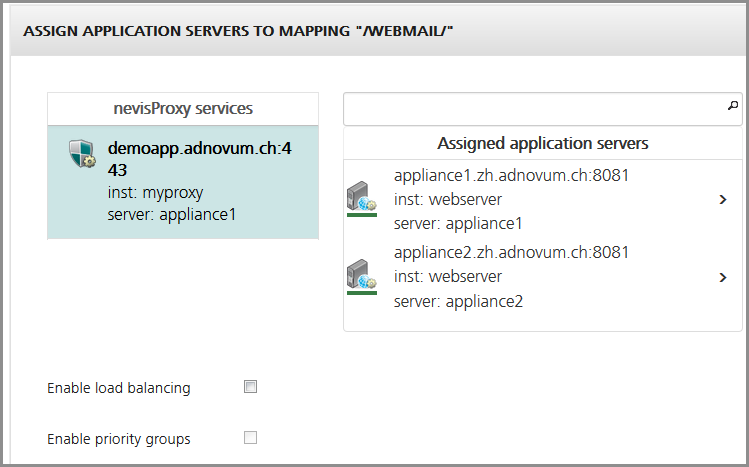Focus the application server search field

[543, 109]
